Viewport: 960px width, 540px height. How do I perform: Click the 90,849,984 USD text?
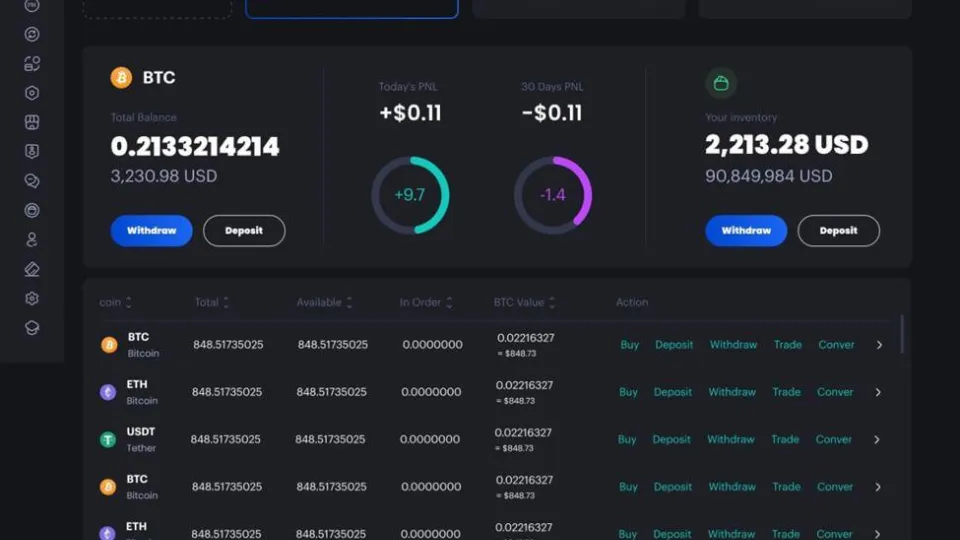pos(768,176)
